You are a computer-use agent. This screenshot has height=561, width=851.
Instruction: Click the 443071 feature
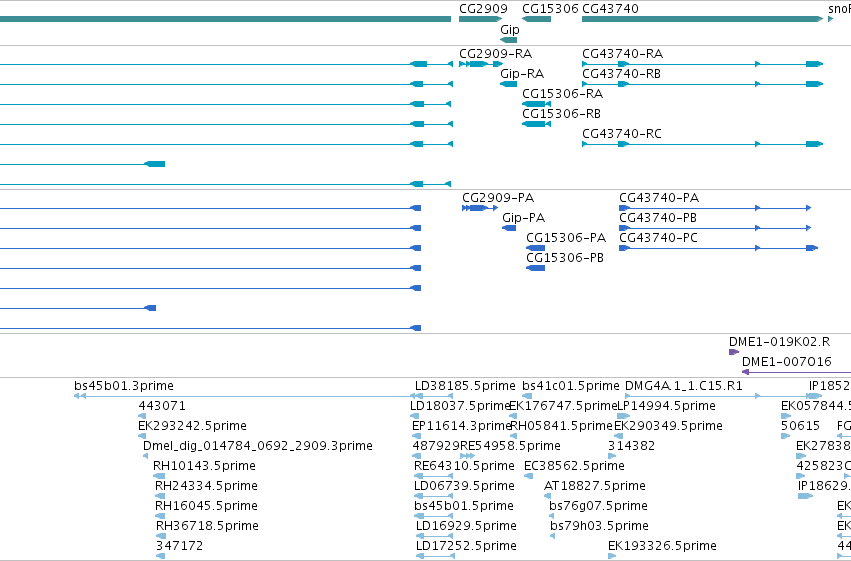(162, 406)
